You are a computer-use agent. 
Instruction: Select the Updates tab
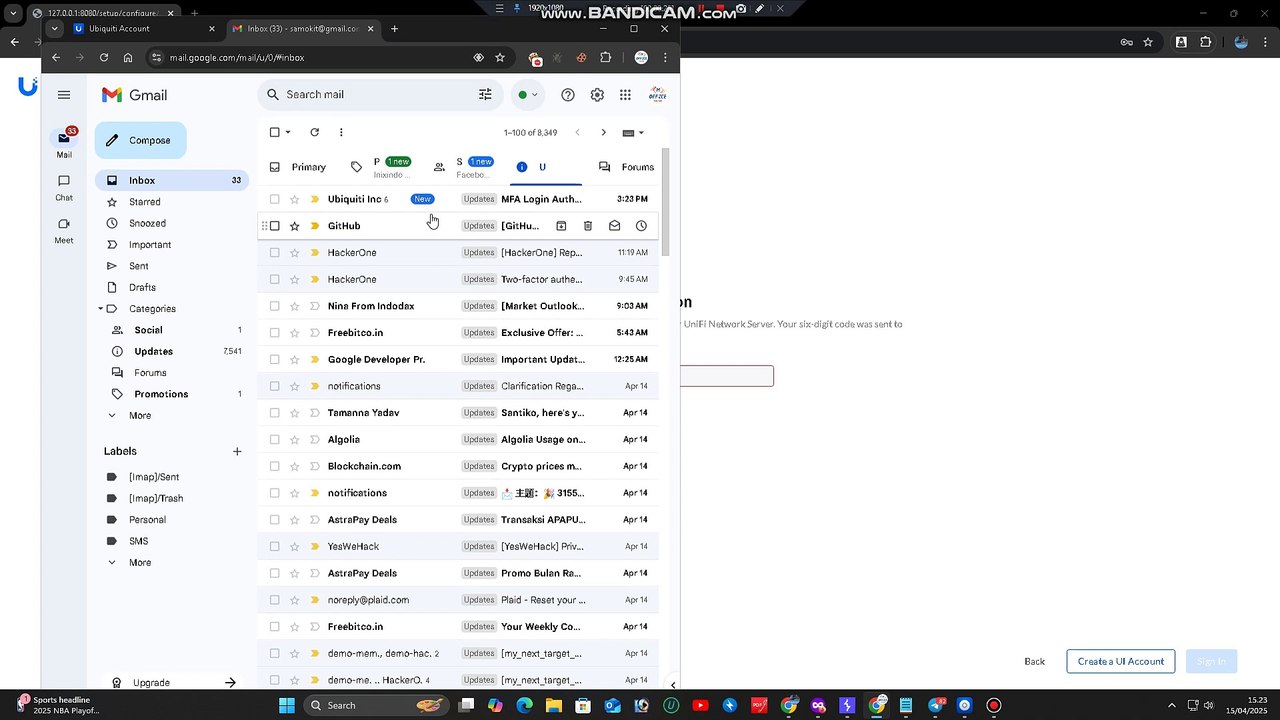[x=545, y=167]
